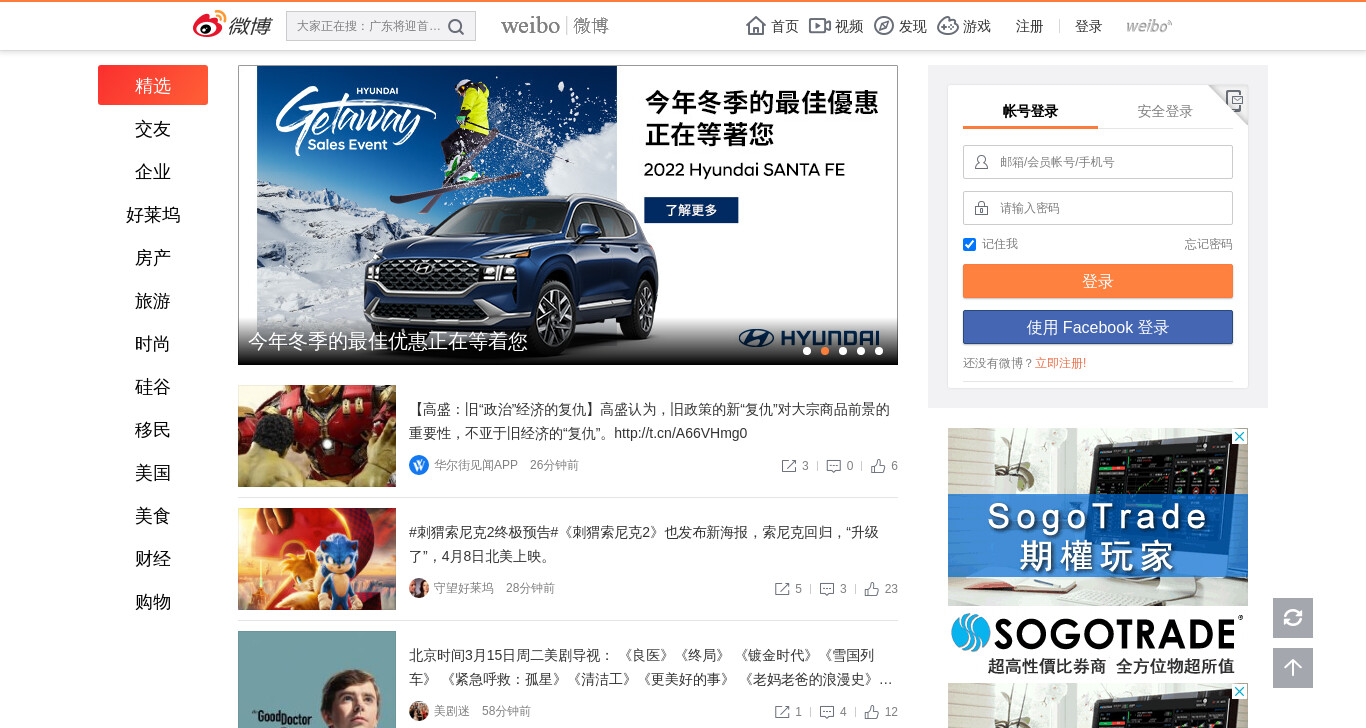Select fourth carousel dot indicator
The image size is (1366, 728).
pyautogui.click(x=861, y=351)
